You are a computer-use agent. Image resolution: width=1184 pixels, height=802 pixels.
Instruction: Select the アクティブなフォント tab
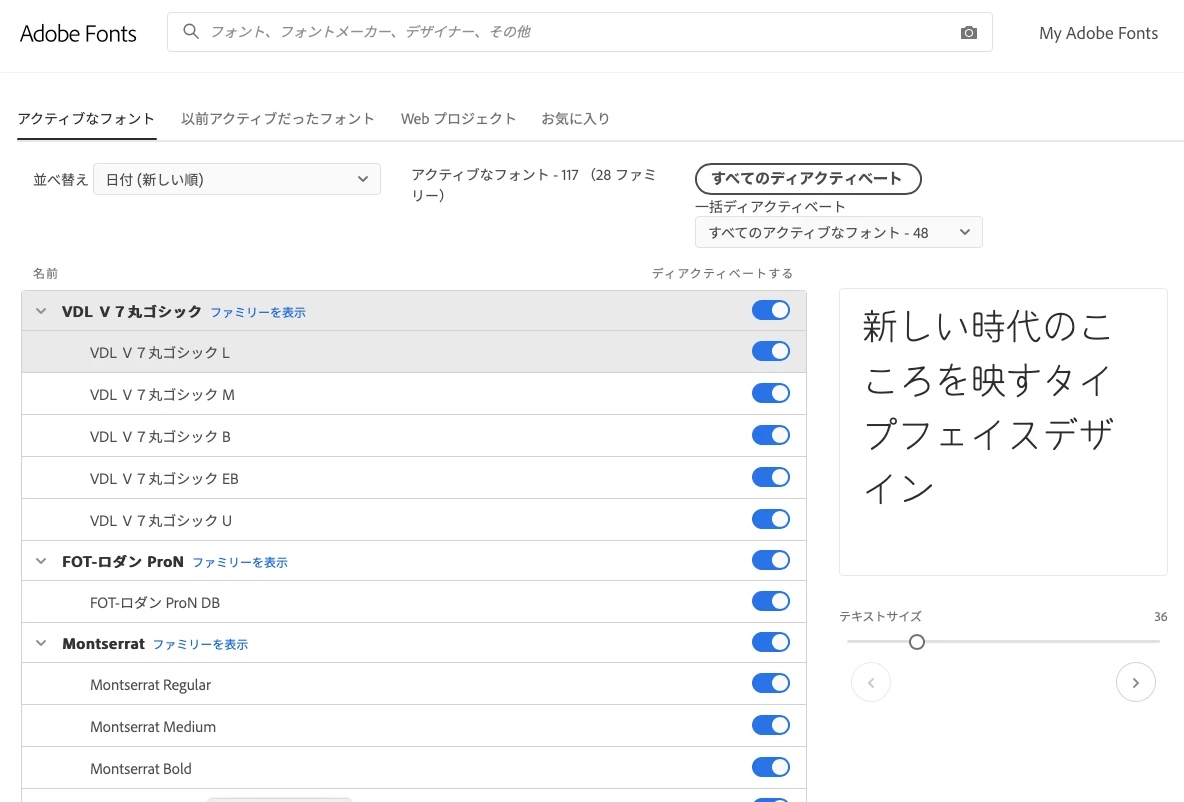coord(86,119)
